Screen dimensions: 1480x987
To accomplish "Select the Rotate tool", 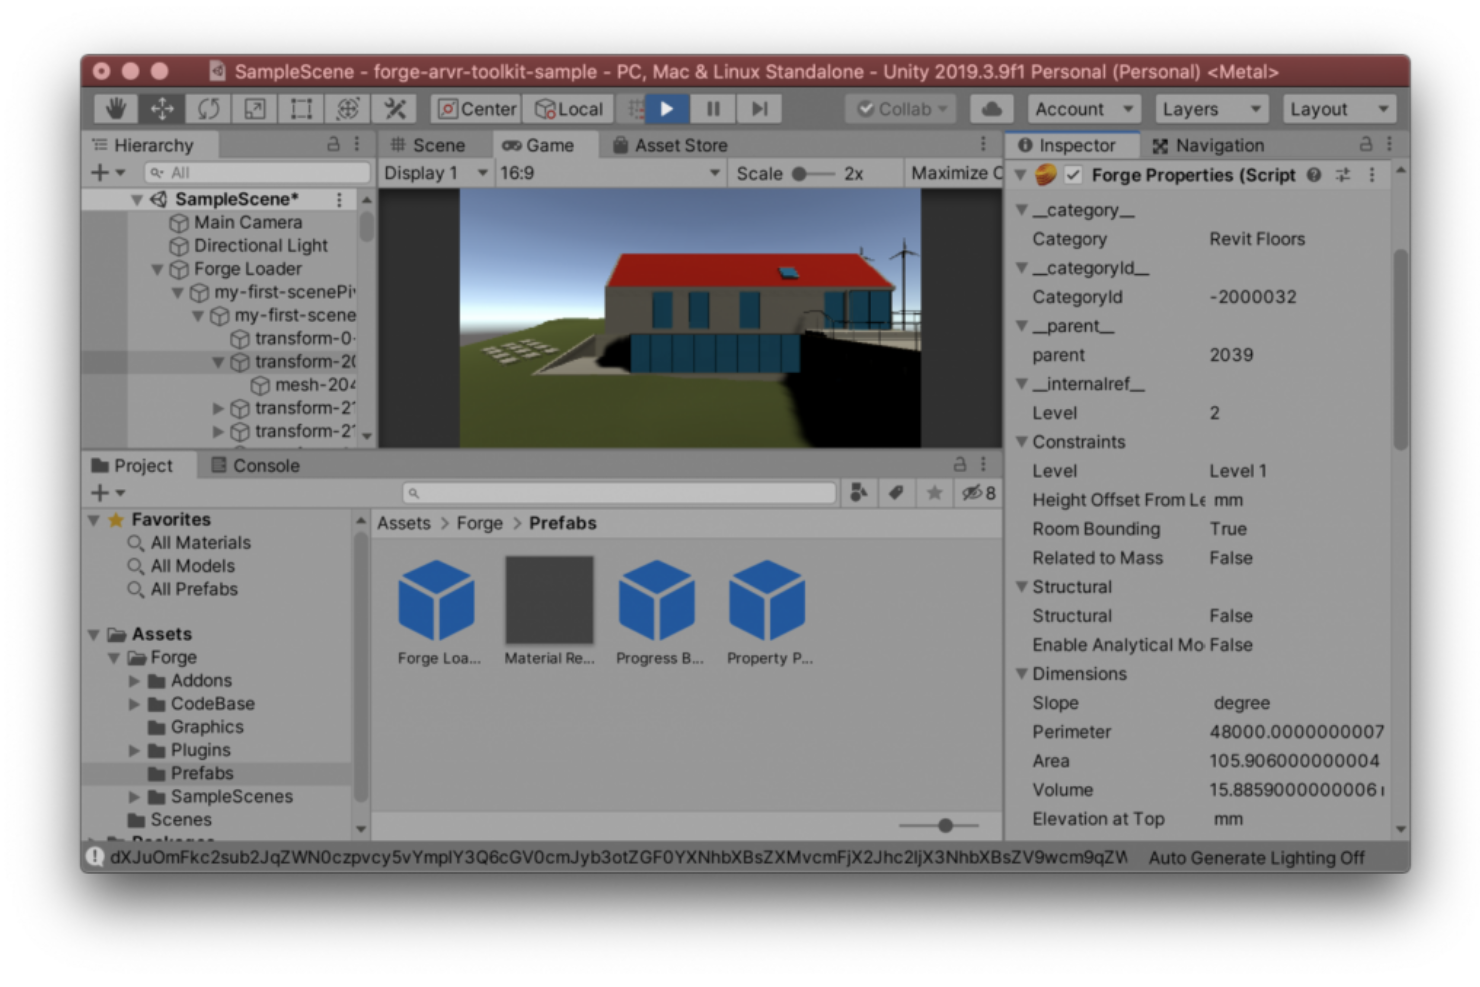I will (208, 108).
